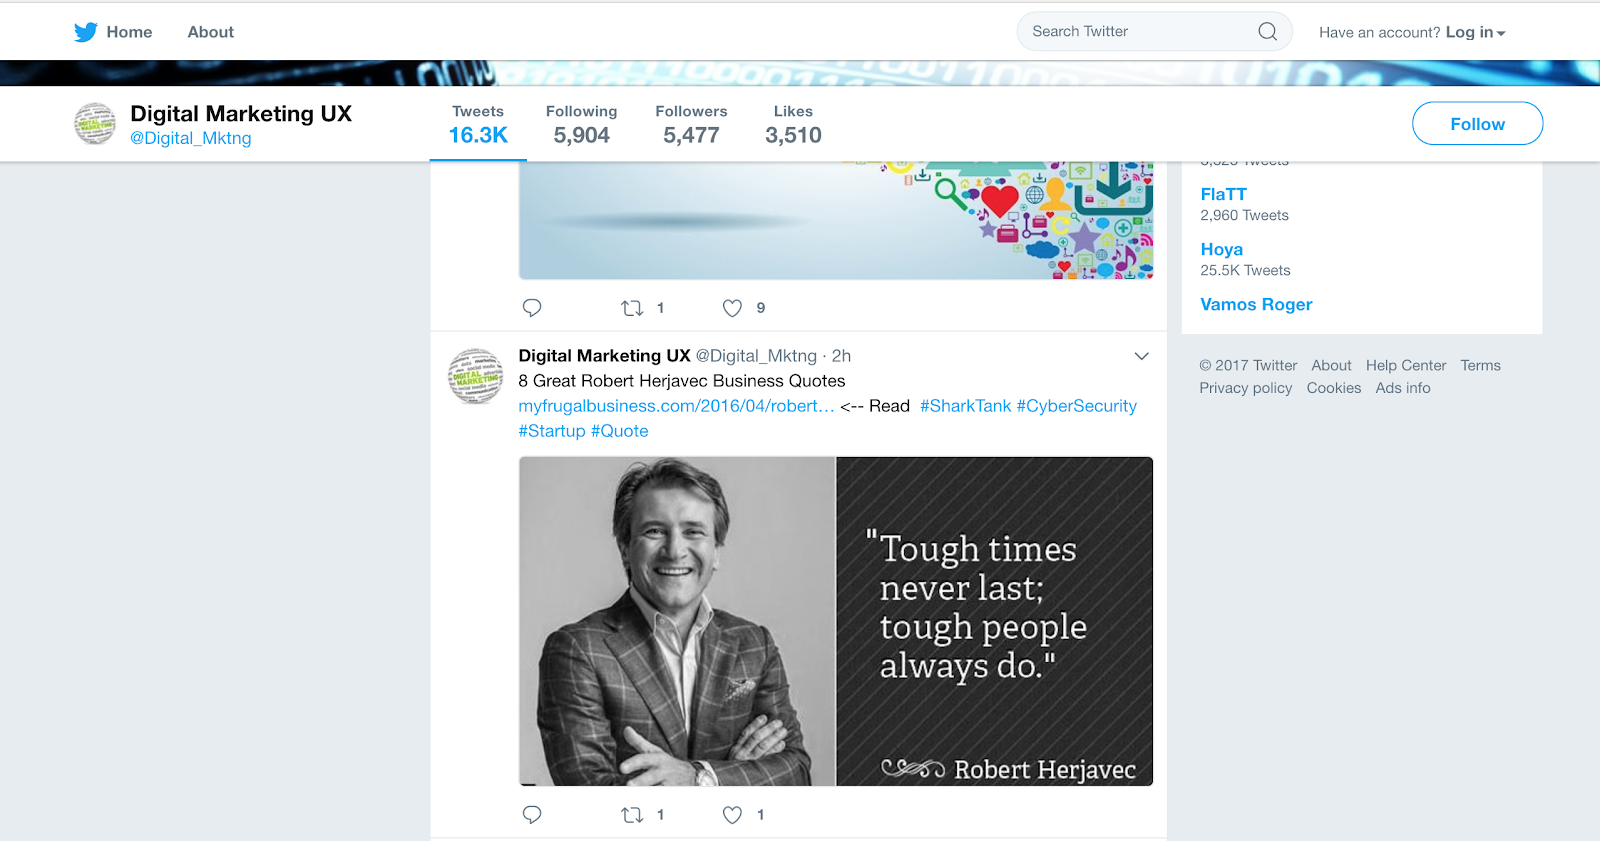Click the Digital Marketing UX profile avatar in header
1600x841 pixels.
pos(95,124)
